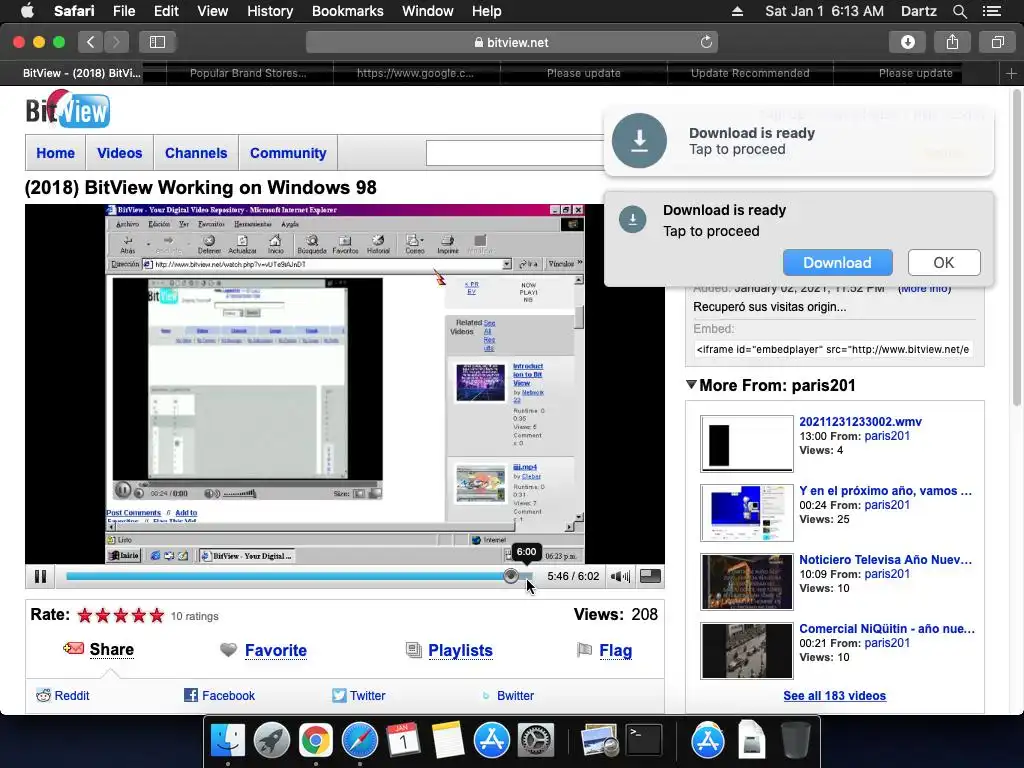Select the embed code text field
1024x768 pixels.
click(x=834, y=349)
